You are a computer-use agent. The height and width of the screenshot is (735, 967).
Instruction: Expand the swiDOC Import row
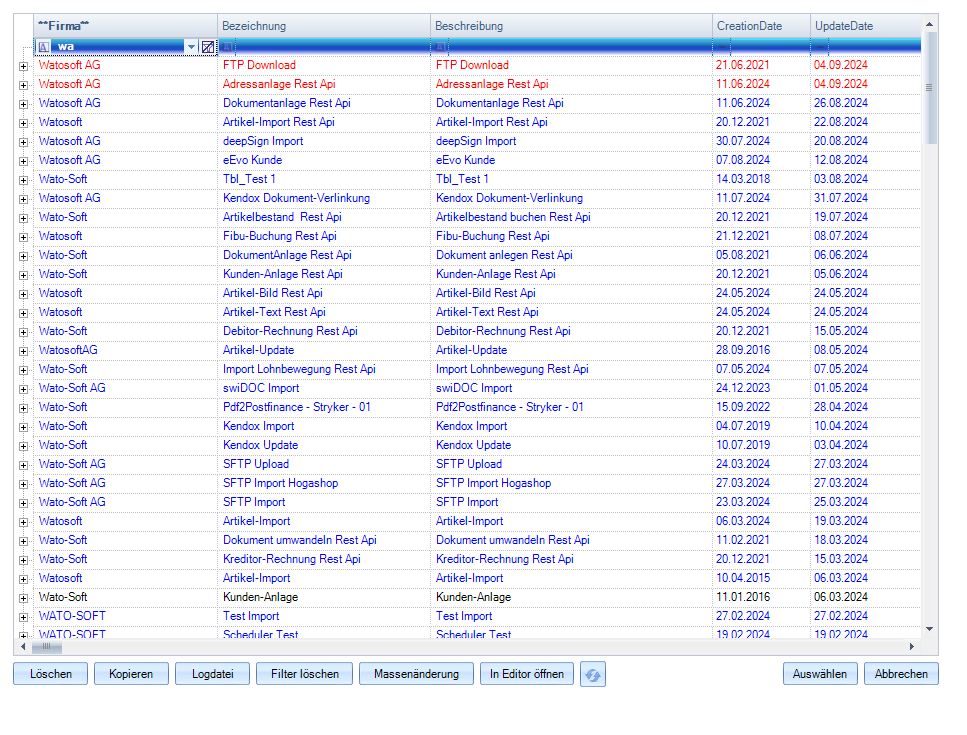click(23, 388)
